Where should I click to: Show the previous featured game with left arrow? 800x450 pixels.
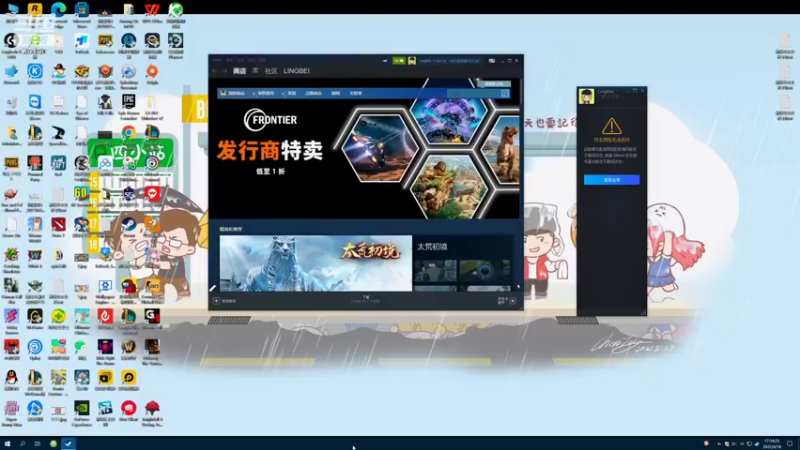tap(213, 288)
